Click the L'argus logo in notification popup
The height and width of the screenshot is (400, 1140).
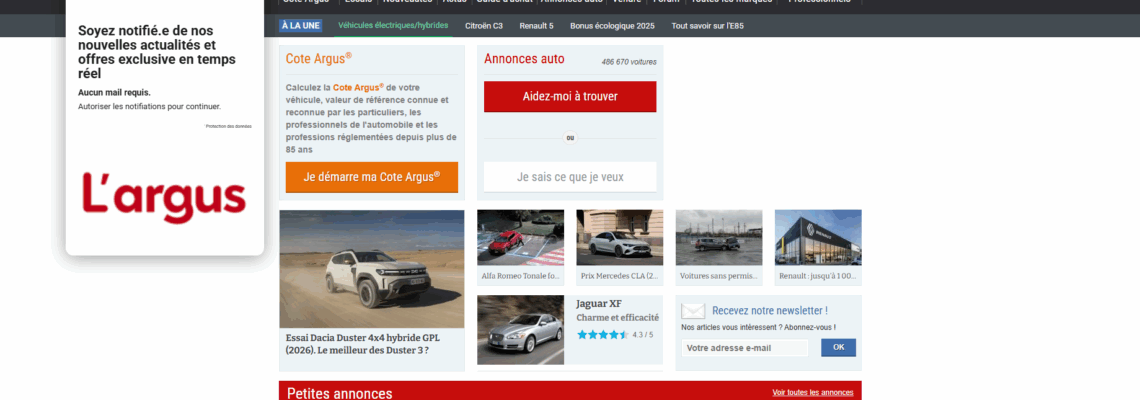pos(164,197)
